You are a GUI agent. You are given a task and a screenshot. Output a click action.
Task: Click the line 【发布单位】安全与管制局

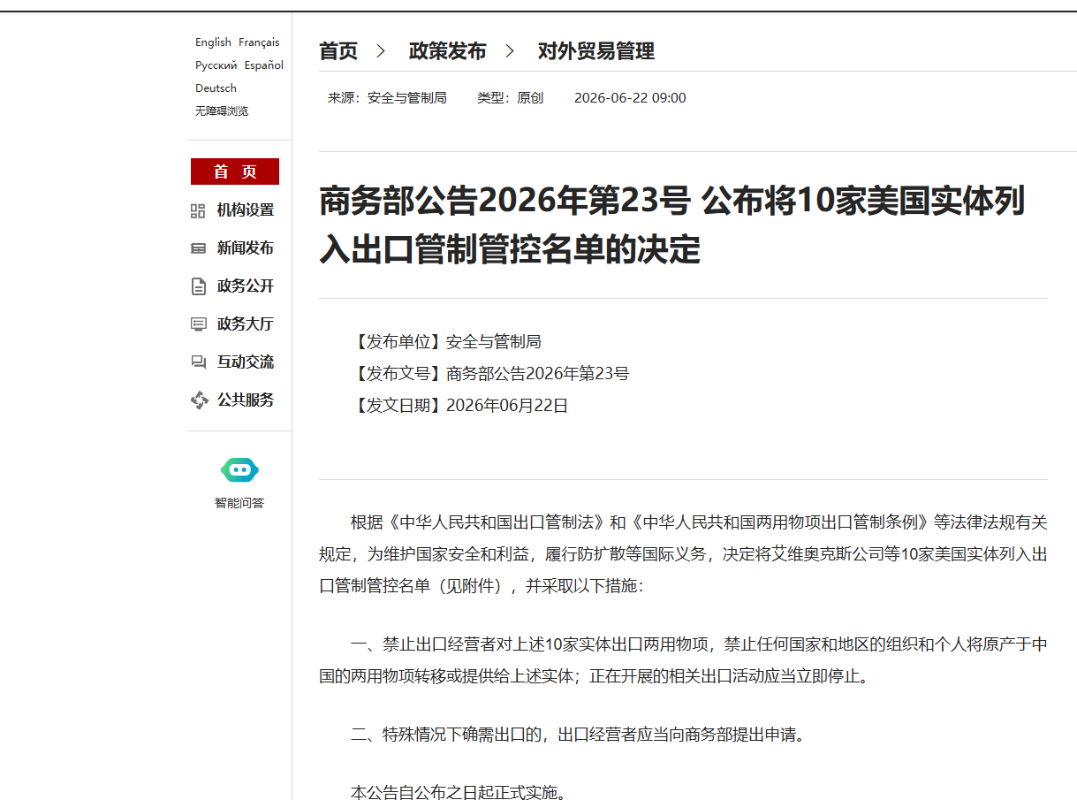(446, 341)
